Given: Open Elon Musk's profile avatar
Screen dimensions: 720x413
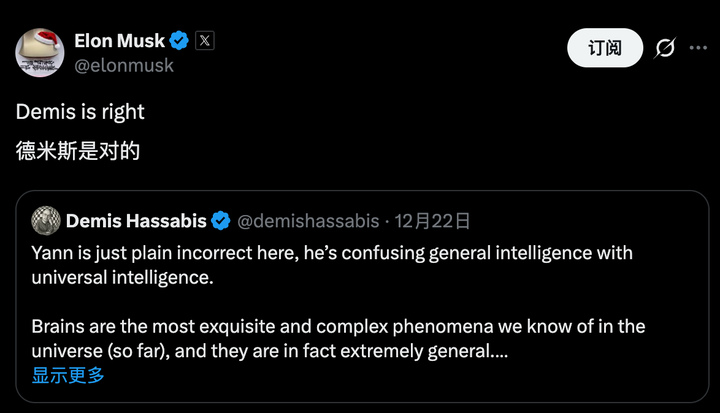Looking at the screenshot, I should [40, 51].
